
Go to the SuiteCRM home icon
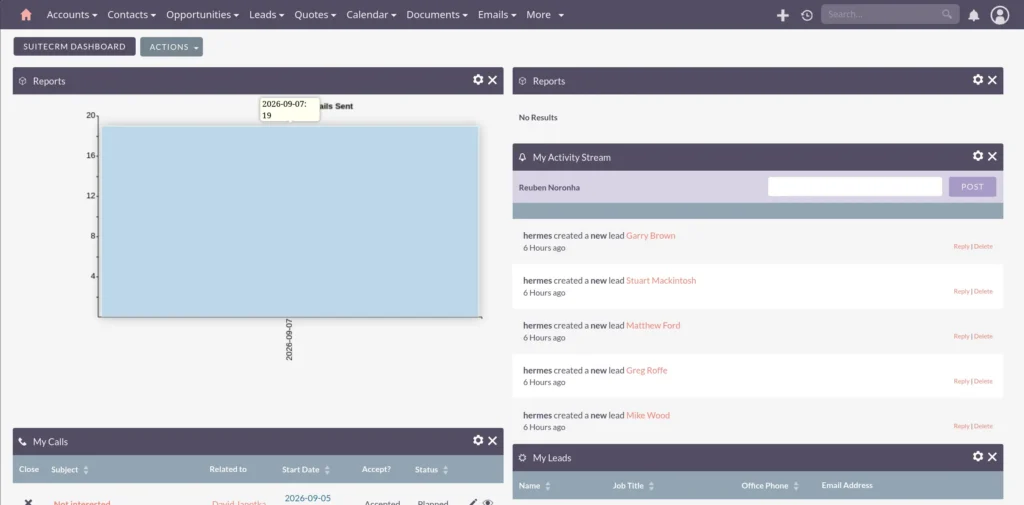point(26,14)
